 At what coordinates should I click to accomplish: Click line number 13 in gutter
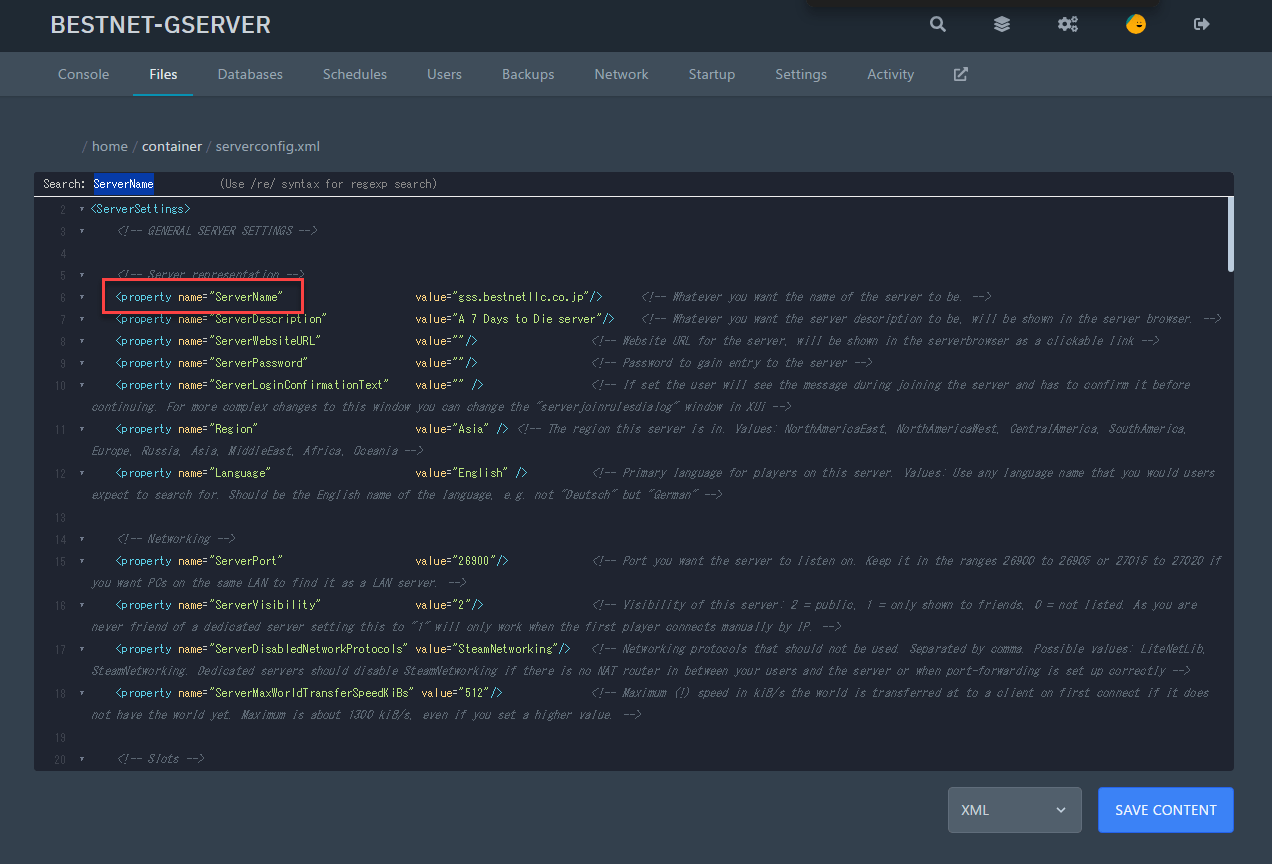pos(60,517)
